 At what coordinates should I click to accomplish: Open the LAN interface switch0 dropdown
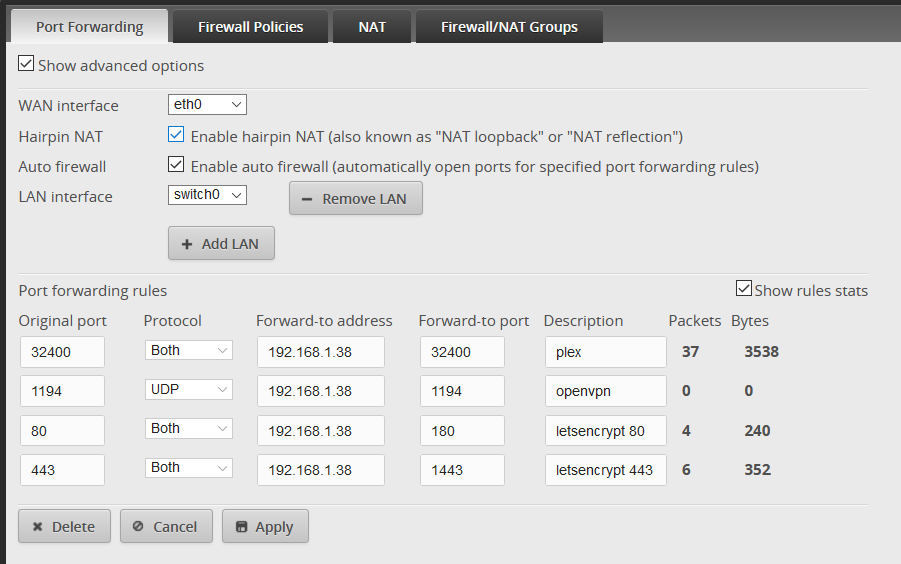click(207, 195)
